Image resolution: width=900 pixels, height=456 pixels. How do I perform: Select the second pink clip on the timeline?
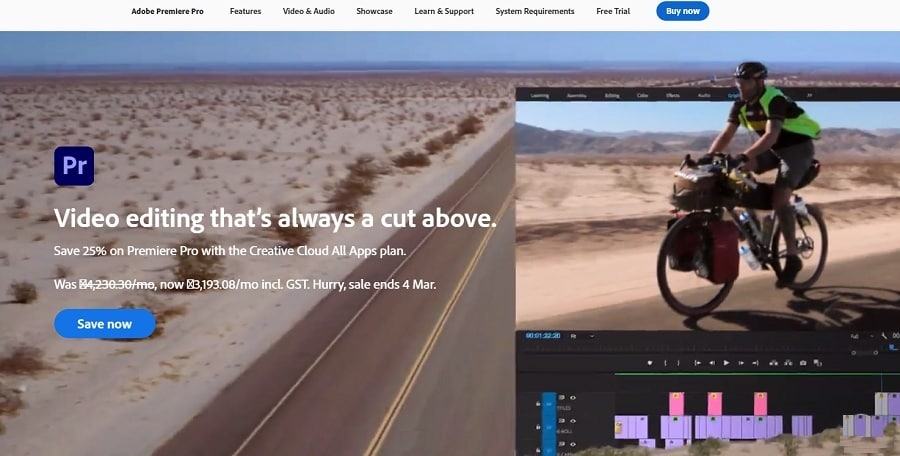pos(715,404)
